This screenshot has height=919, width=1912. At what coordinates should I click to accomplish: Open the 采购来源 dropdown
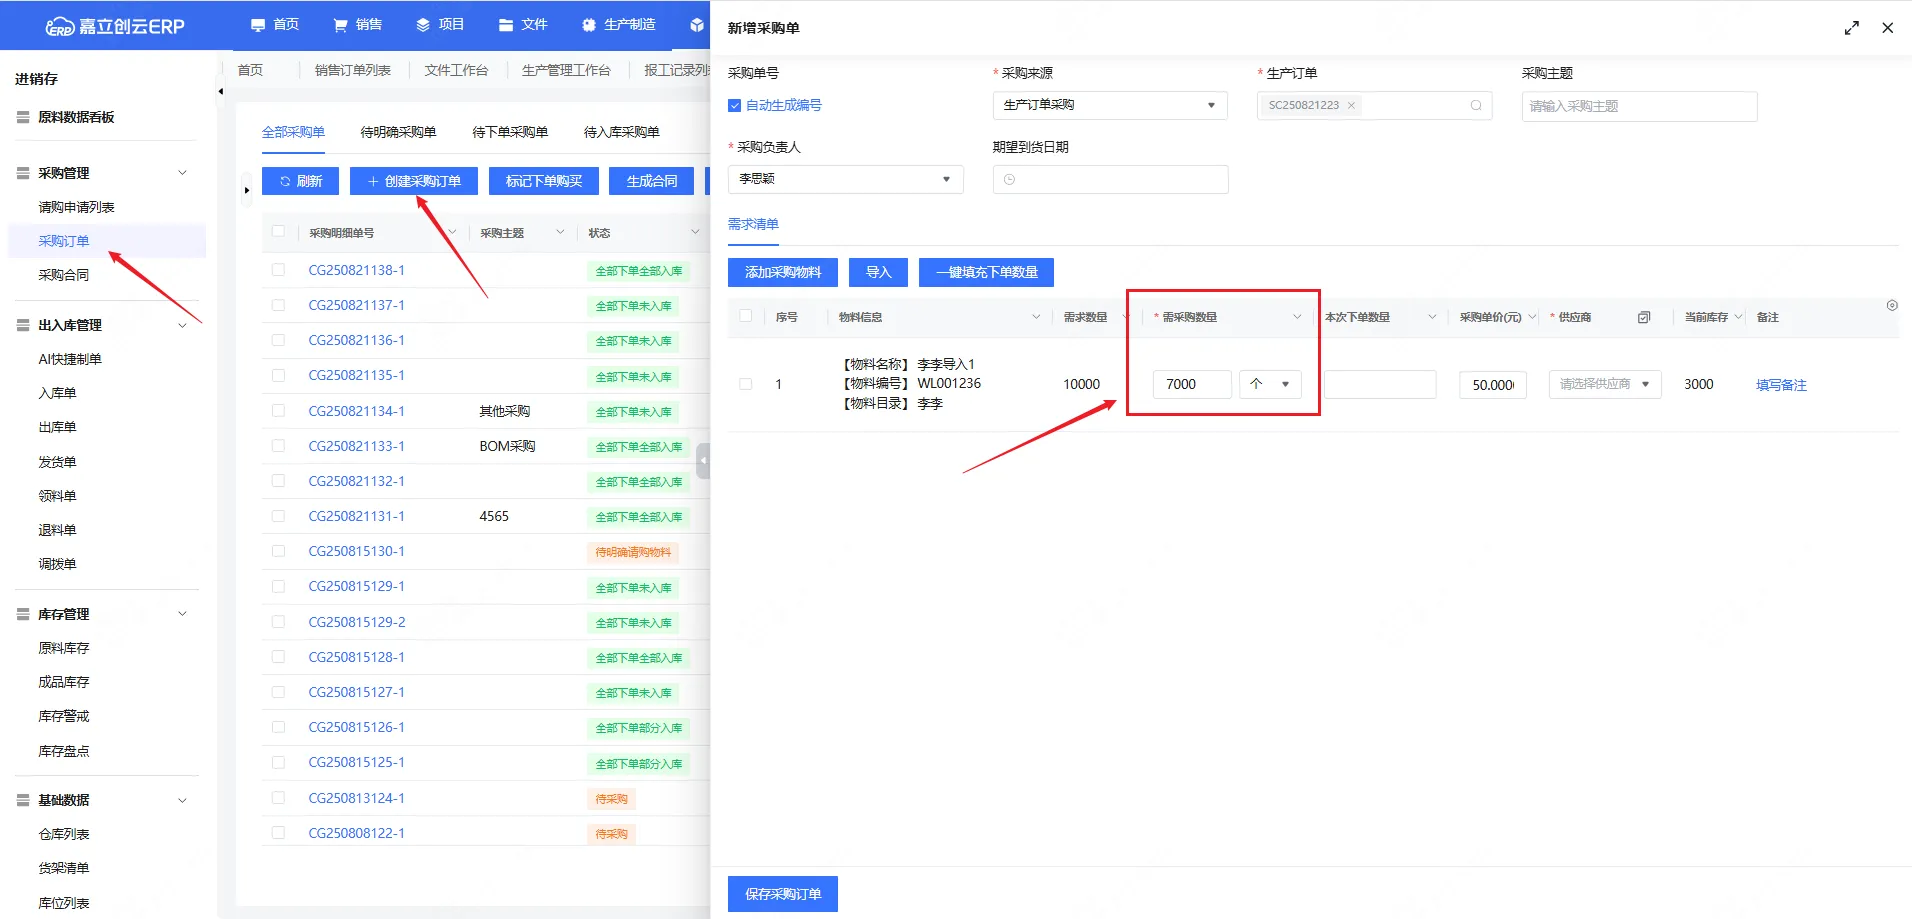(1109, 105)
